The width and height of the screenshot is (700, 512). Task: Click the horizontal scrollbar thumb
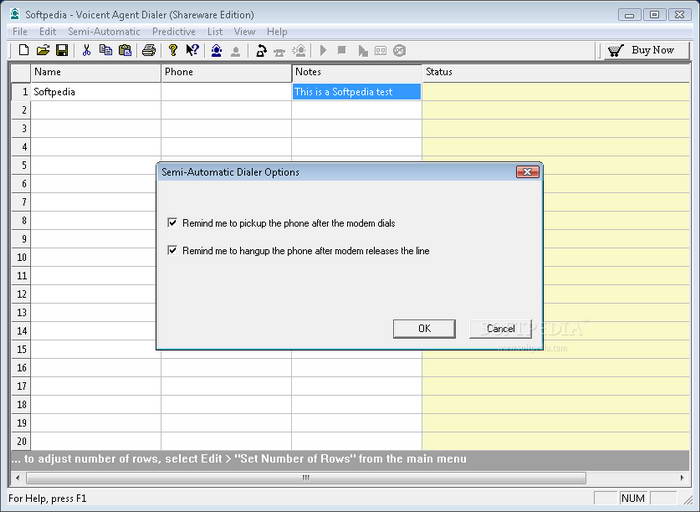pos(306,478)
